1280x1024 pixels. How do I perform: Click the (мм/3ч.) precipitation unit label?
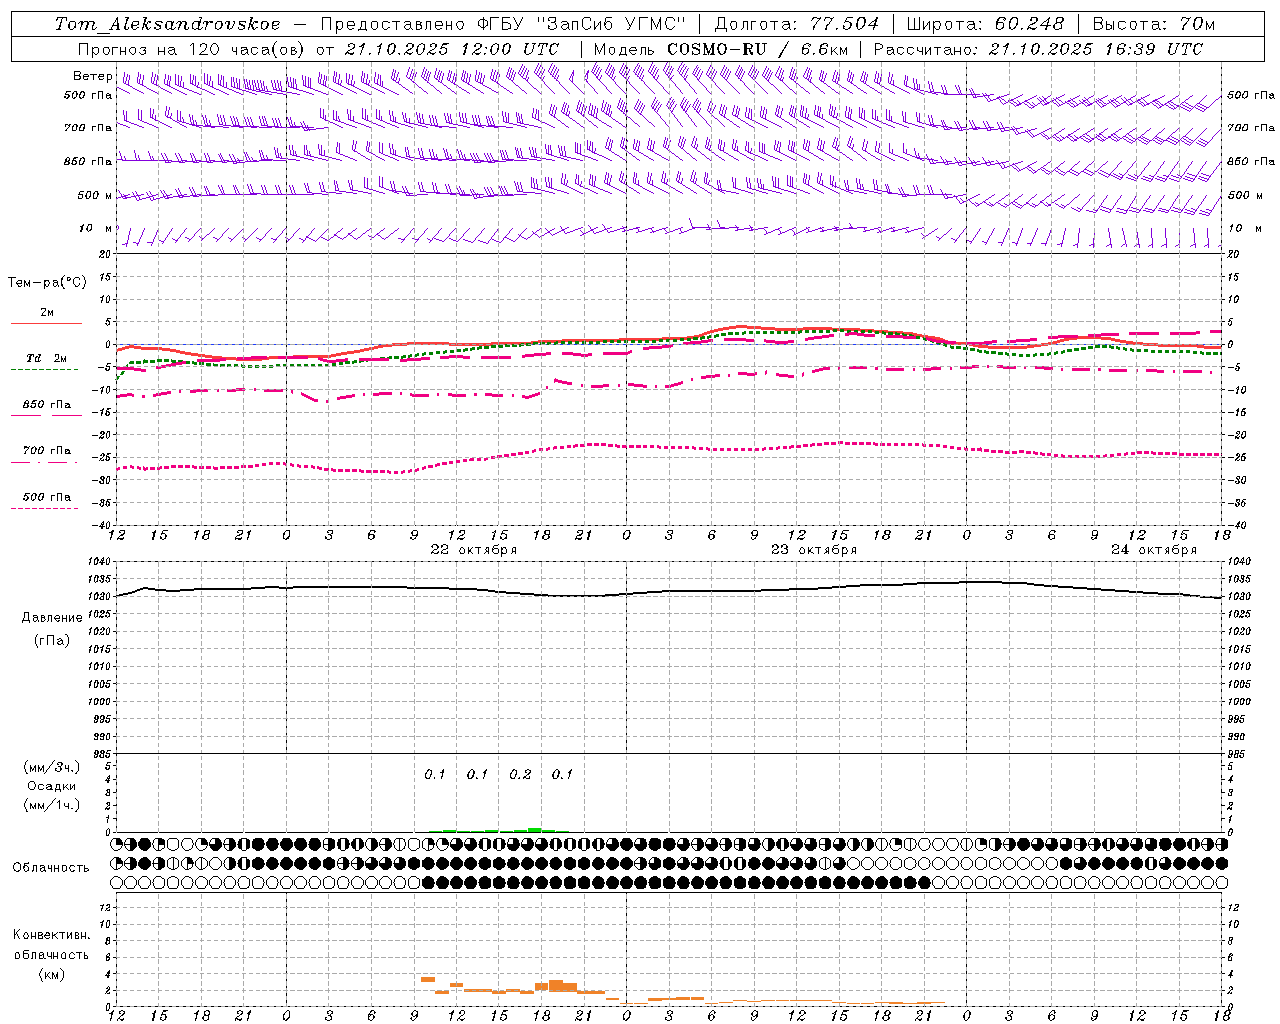(x=52, y=768)
